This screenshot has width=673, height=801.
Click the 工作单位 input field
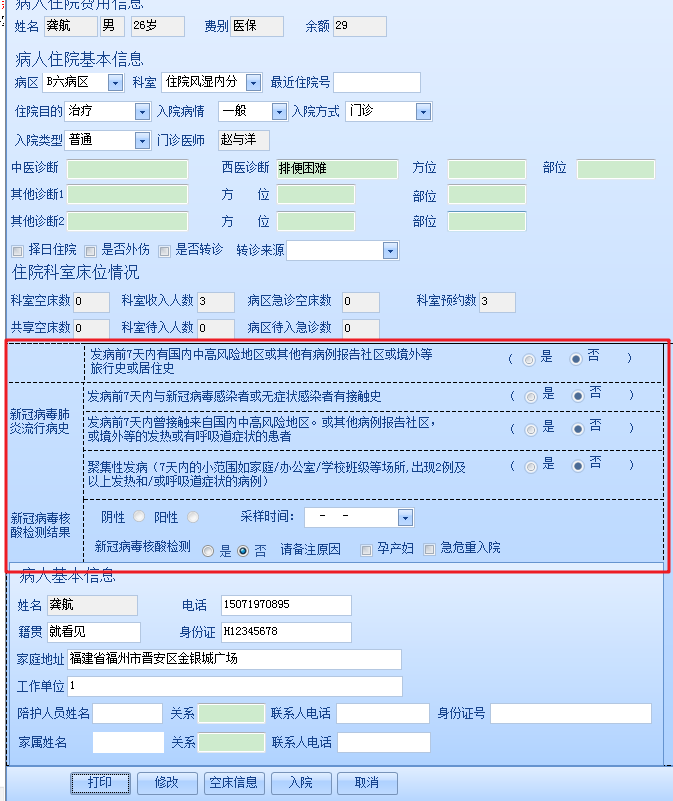(235, 687)
